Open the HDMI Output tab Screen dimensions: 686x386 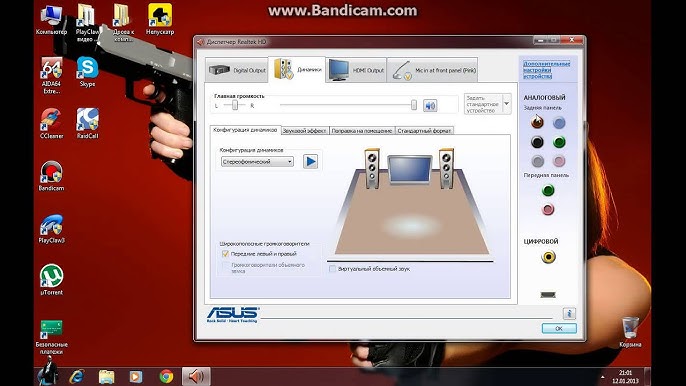coord(356,70)
